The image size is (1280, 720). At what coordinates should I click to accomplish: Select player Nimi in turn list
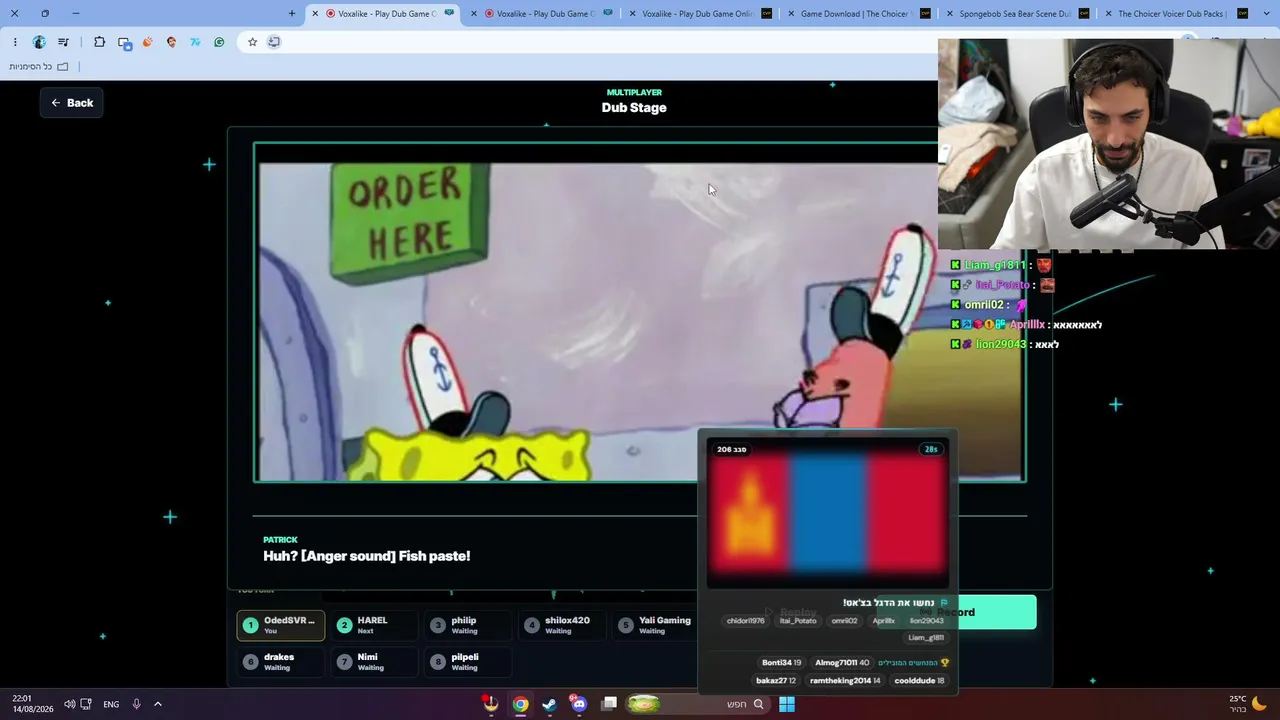click(x=374, y=662)
